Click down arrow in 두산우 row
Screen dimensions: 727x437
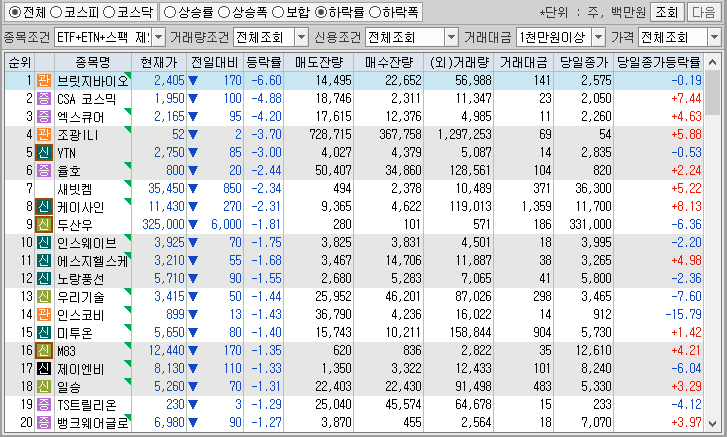(x=193, y=225)
